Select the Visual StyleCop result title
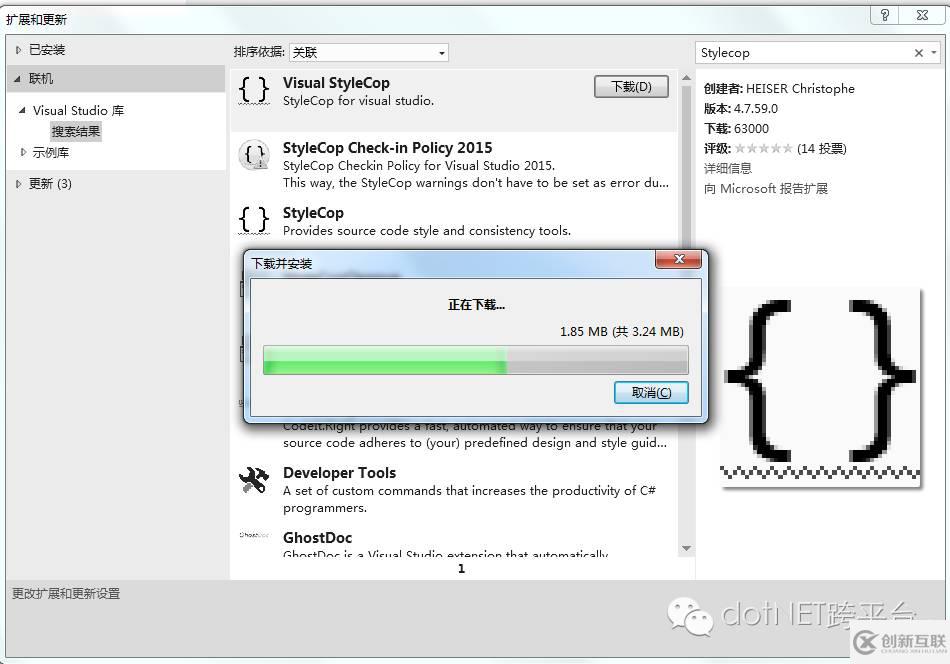Viewport: 950px width, 664px height. pyautogui.click(x=336, y=83)
